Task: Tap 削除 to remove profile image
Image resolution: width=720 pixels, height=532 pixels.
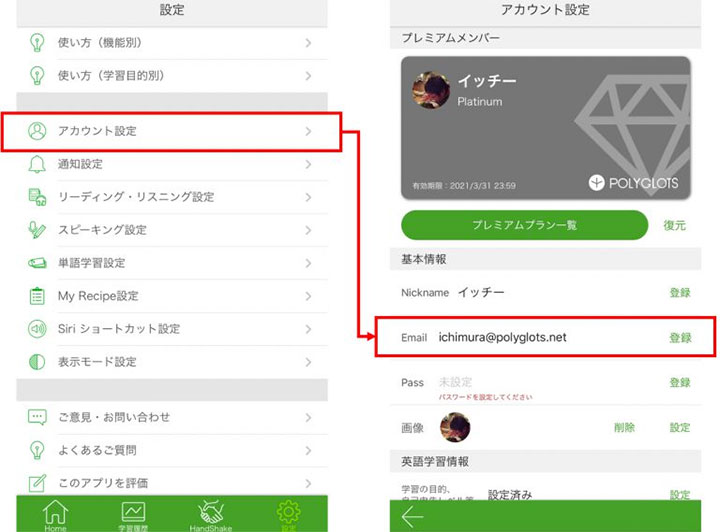Action: (624, 427)
